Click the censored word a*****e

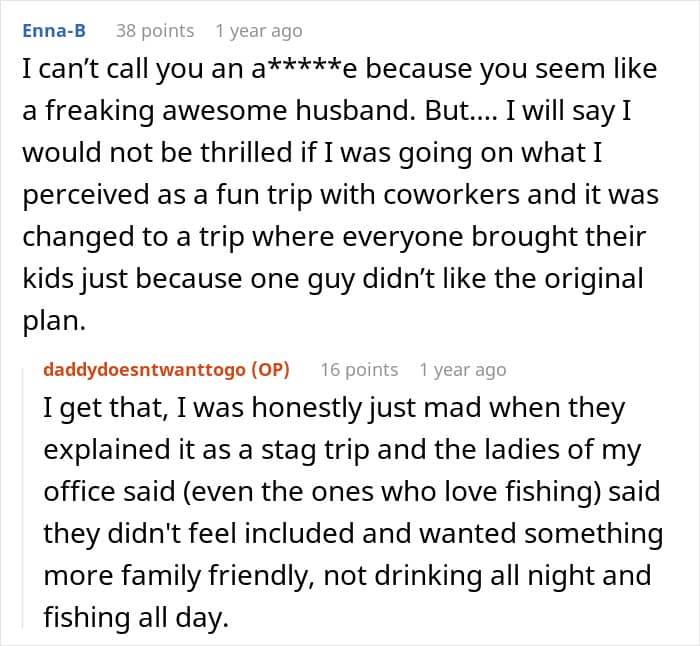tap(305, 69)
